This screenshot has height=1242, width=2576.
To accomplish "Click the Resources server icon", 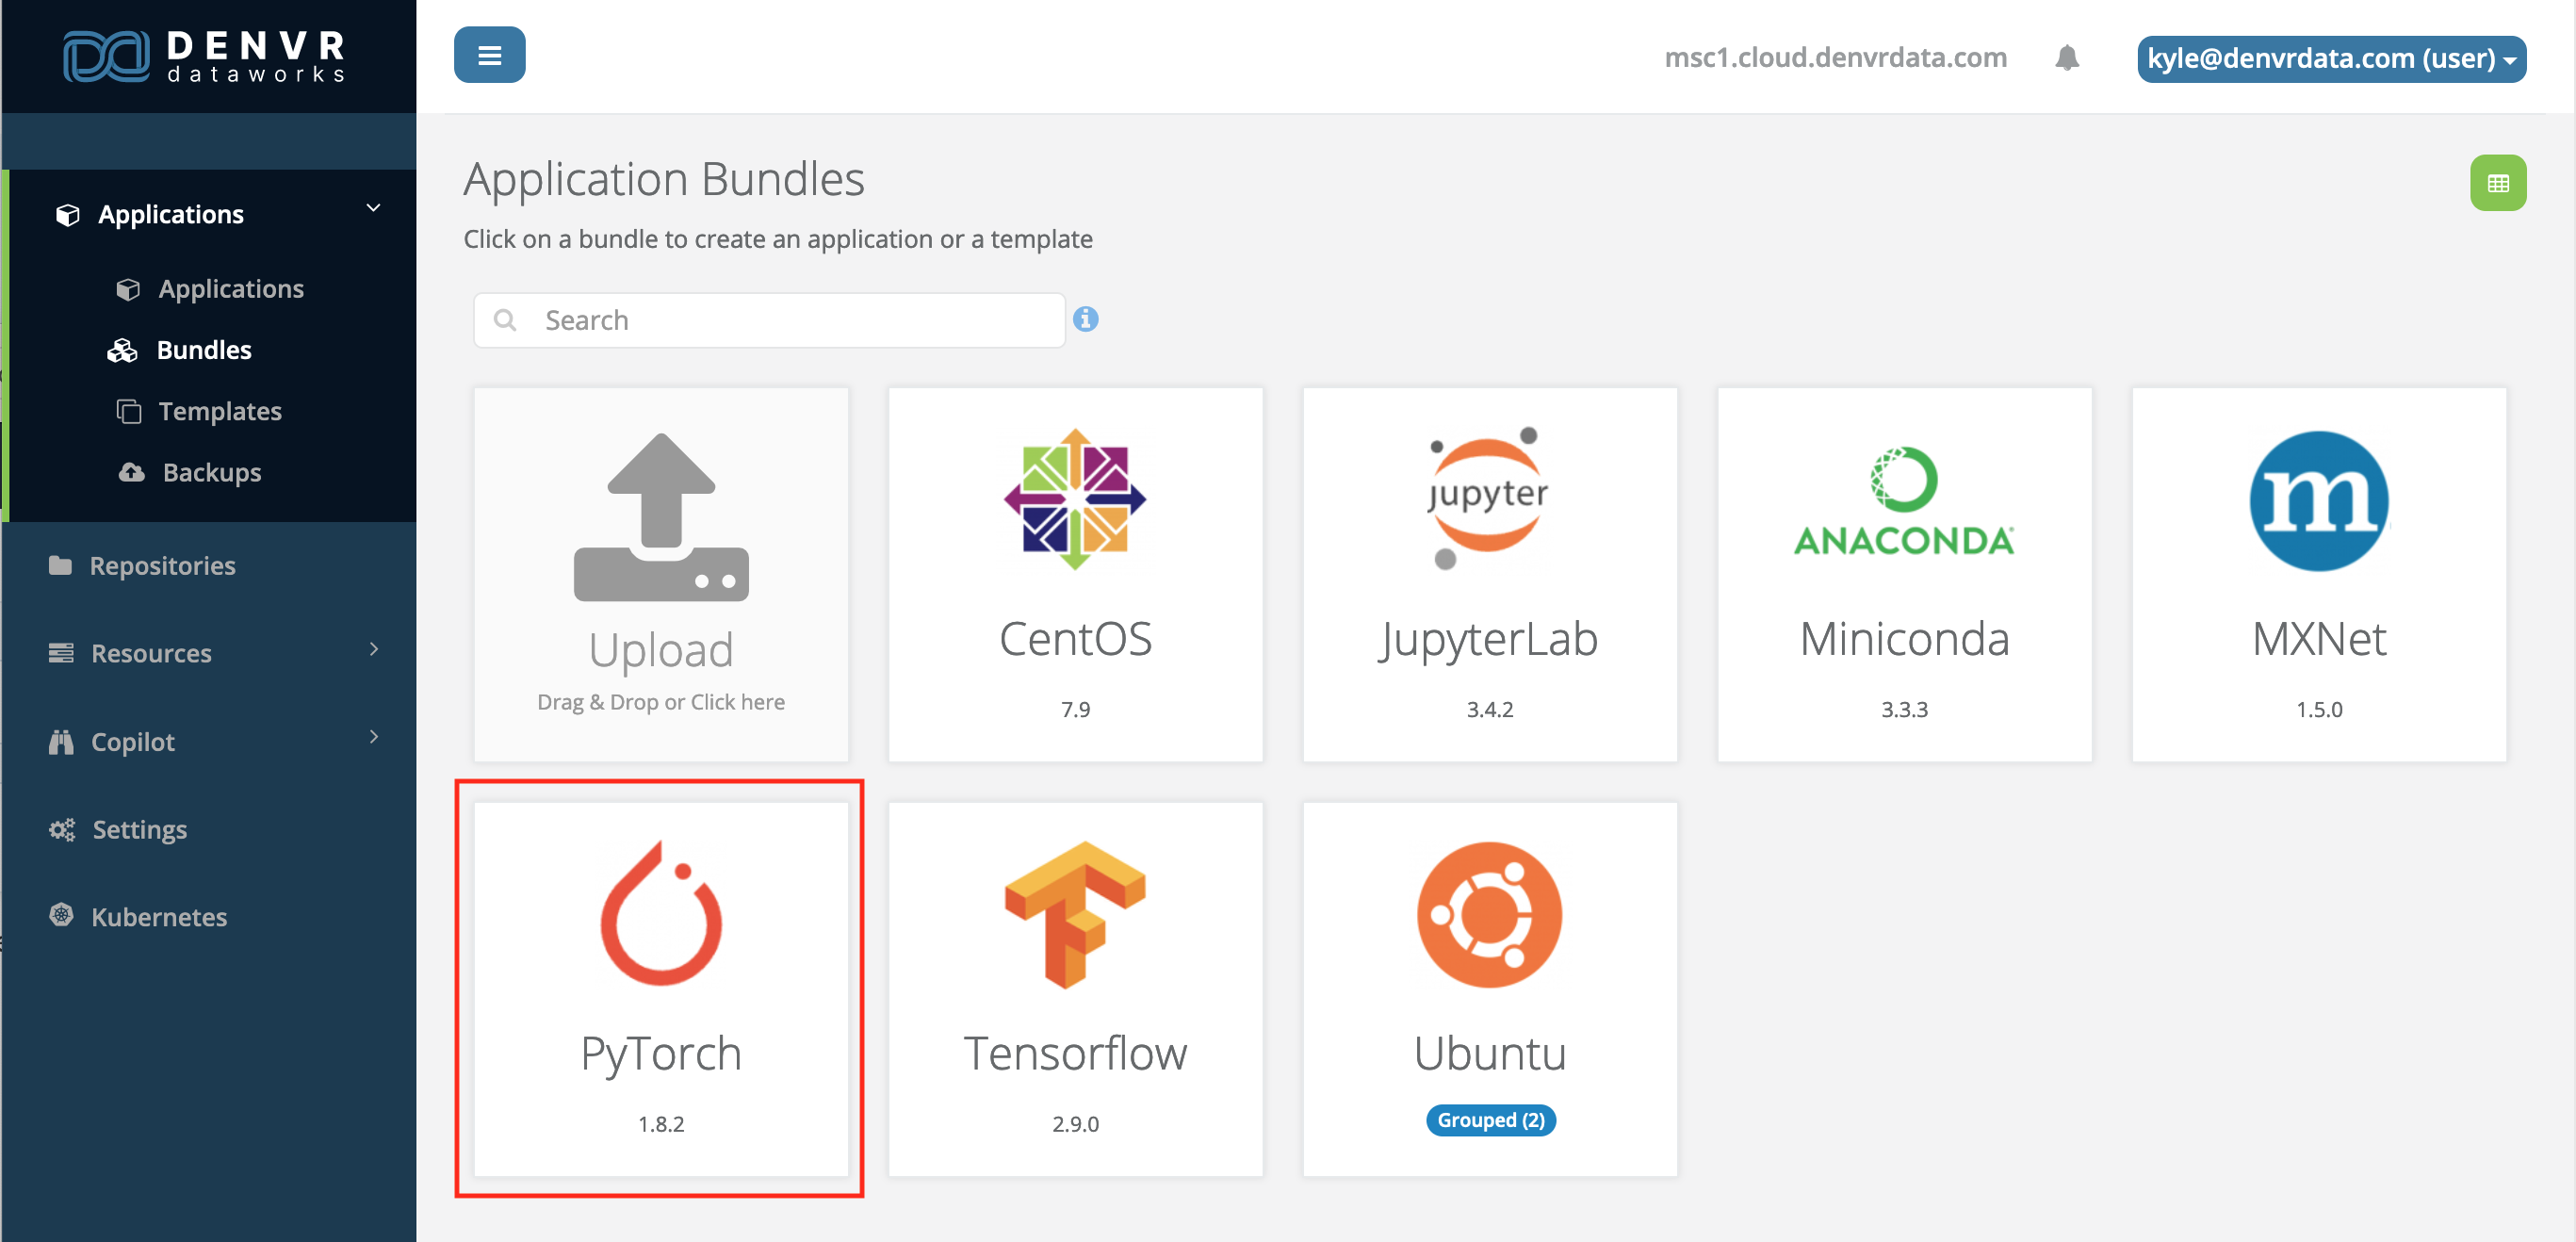I will [61, 653].
